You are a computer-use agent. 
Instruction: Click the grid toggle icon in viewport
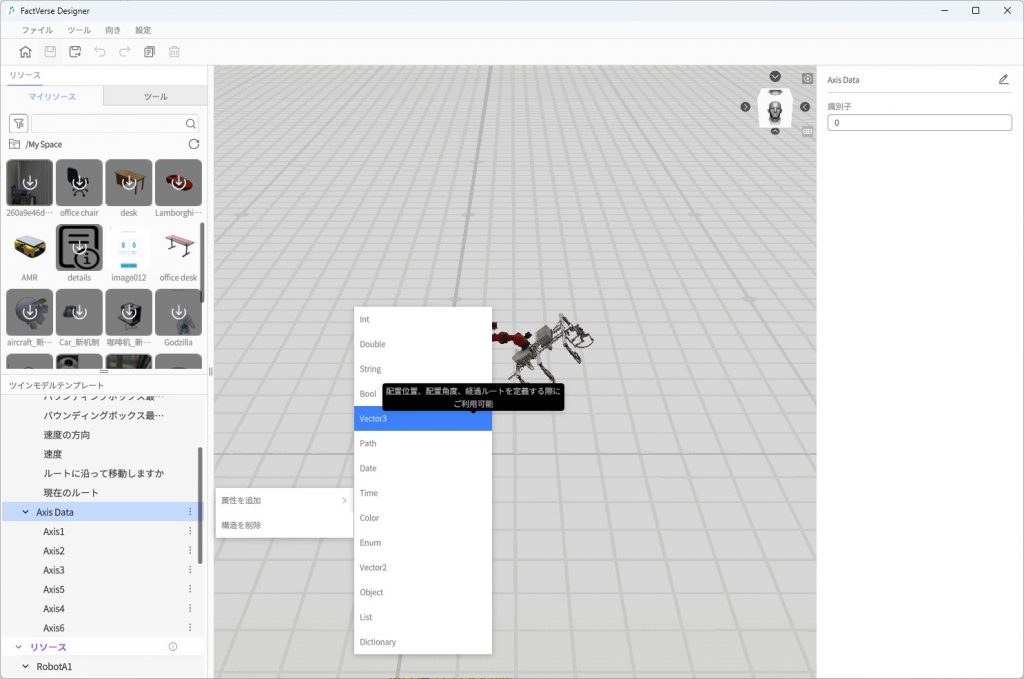tap(807, 131)
